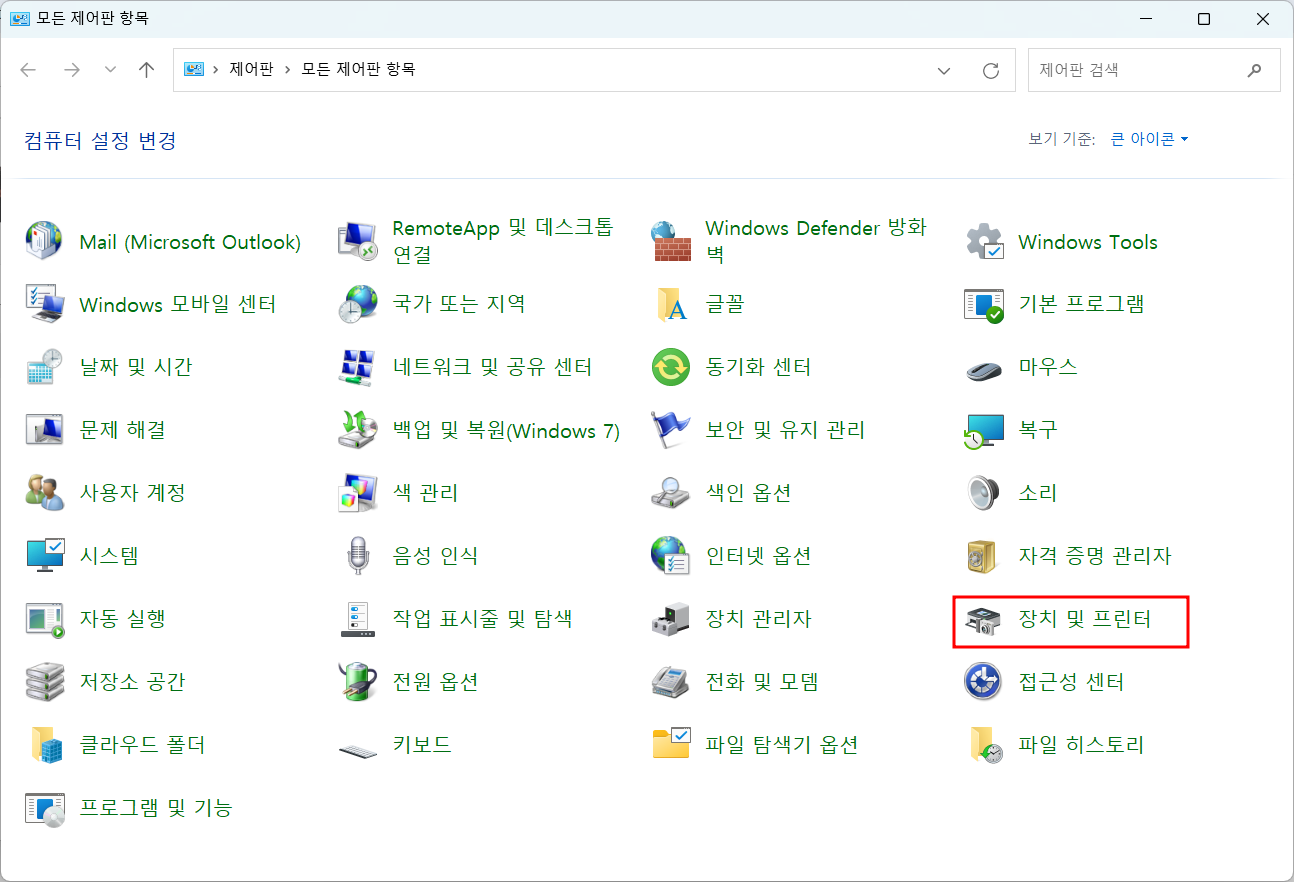Click the 색 관리 icon
Screen dimensions: 1294x882
358,493
